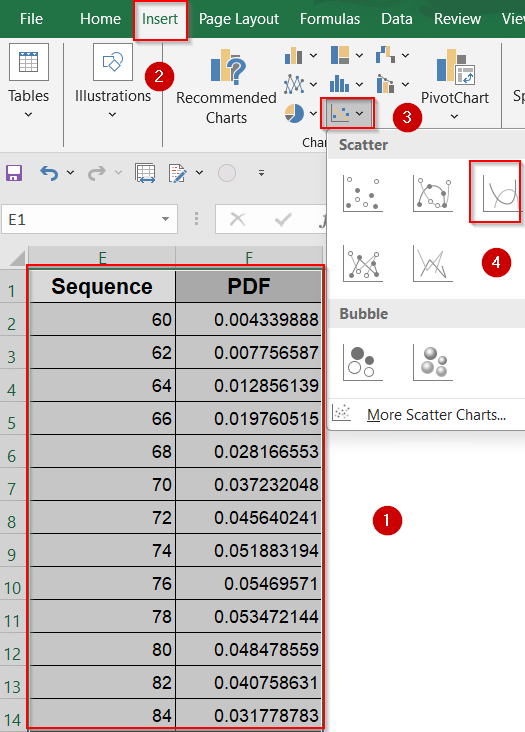Select cell containing 78
The width and height of the screenshot is (525, 732).
pos(102,616)
